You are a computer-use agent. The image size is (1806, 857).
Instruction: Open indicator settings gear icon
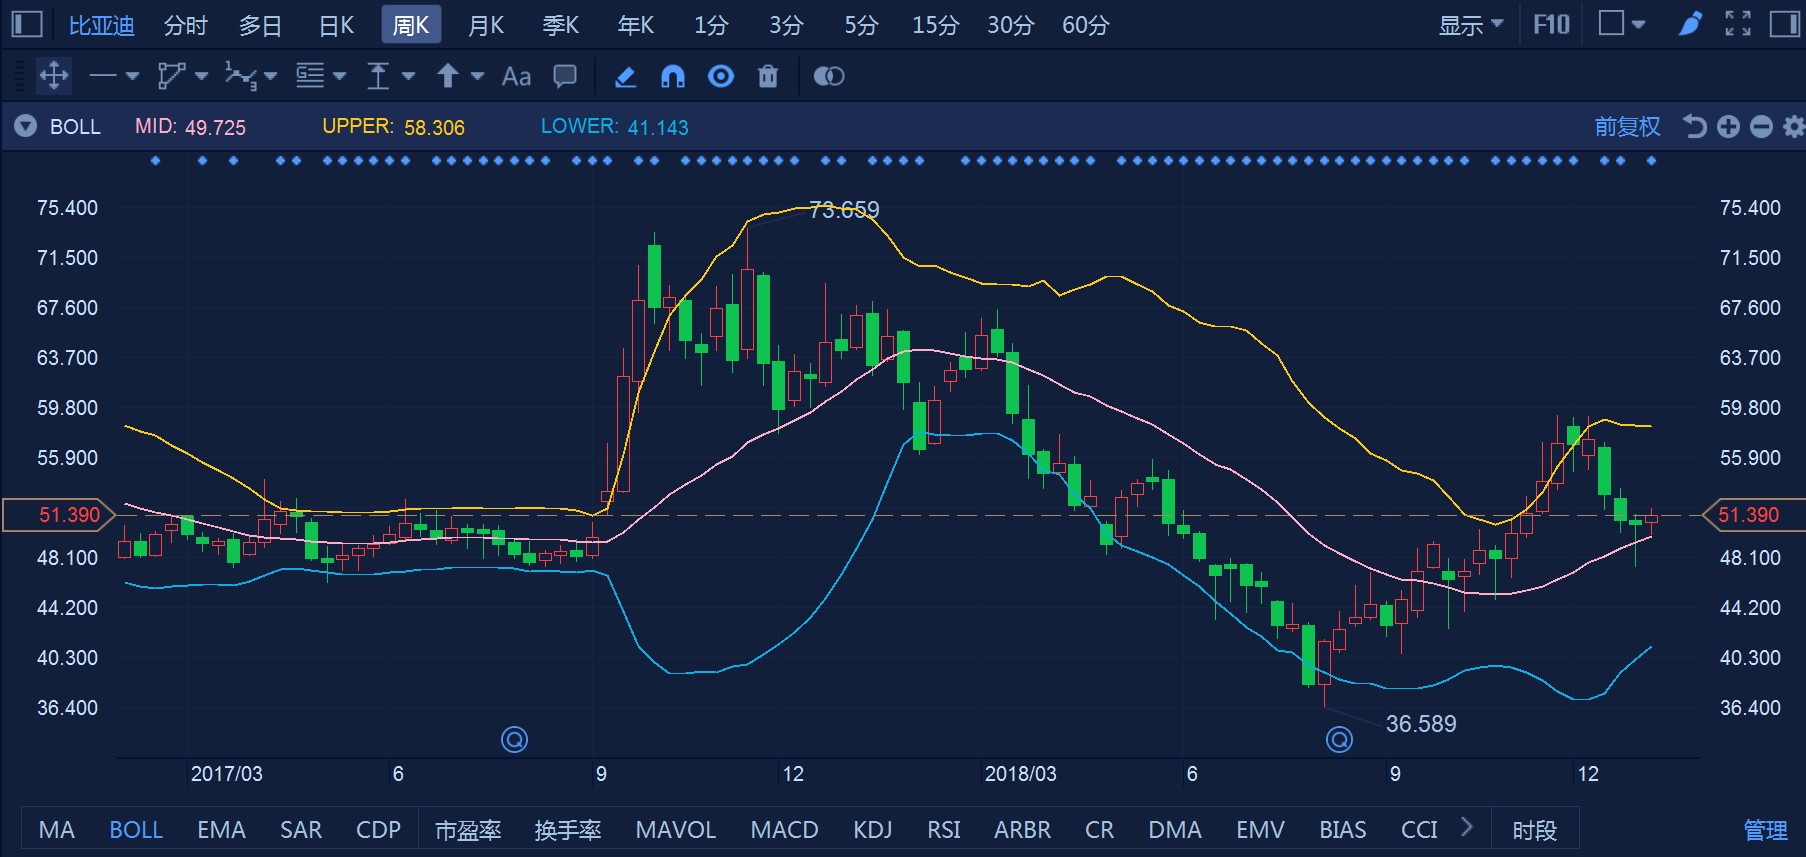1794,126
